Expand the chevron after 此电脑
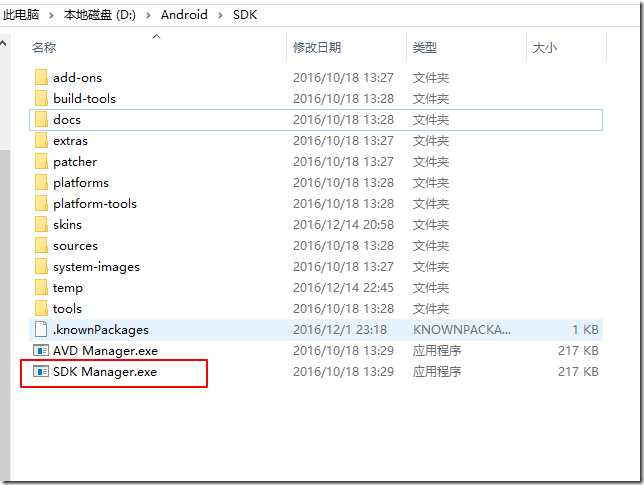The image size is (644, 485). [51, 15]
